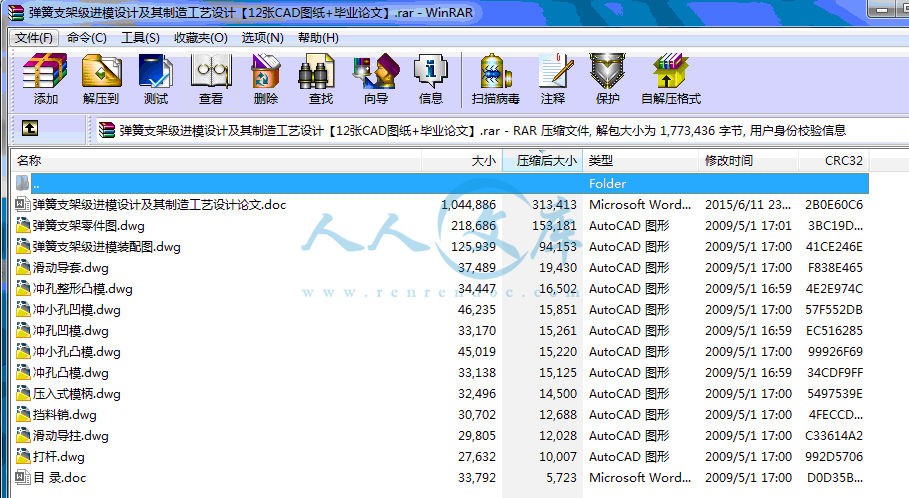Image resolution: width=909 pixels, height=498 pixels.
Task: Open the 收藏夹(O) menu
Action: pos(201,38)
